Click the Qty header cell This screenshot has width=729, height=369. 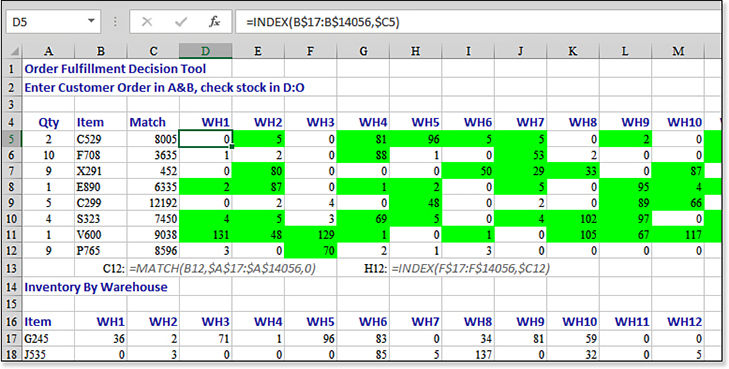pyautogui.click(x=48, y=122)
